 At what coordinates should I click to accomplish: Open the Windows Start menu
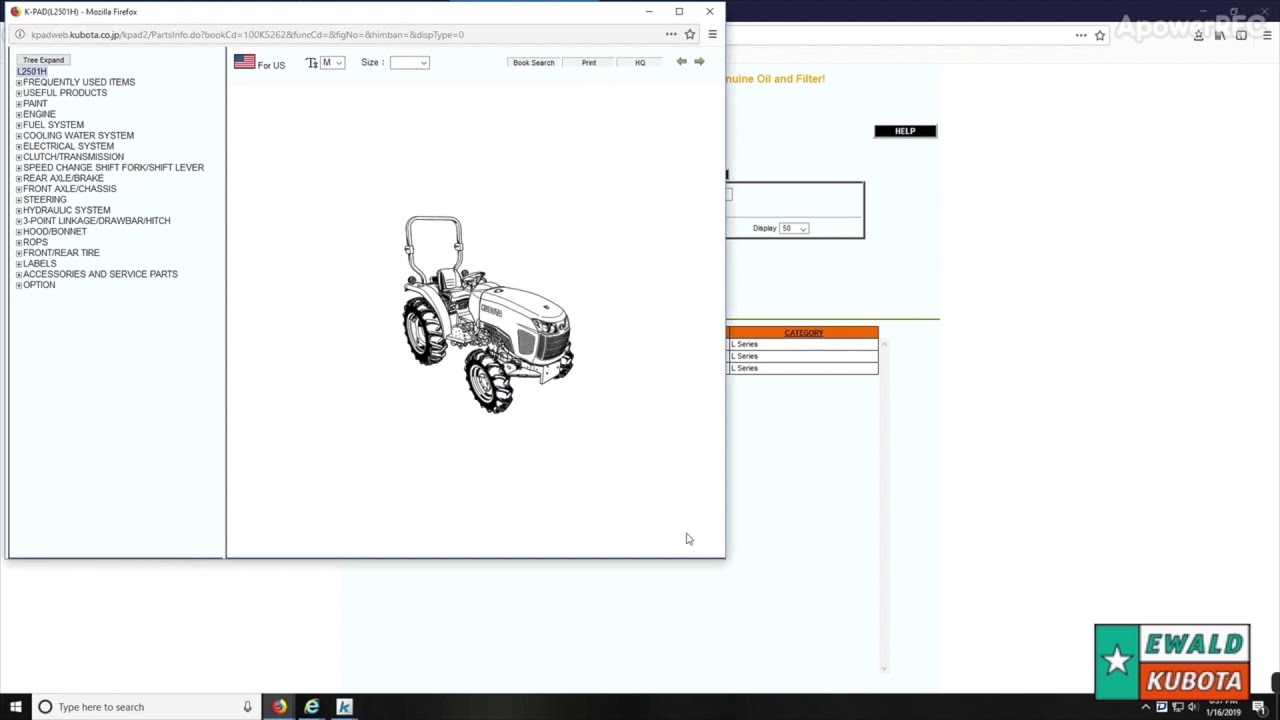click(15, 707)
